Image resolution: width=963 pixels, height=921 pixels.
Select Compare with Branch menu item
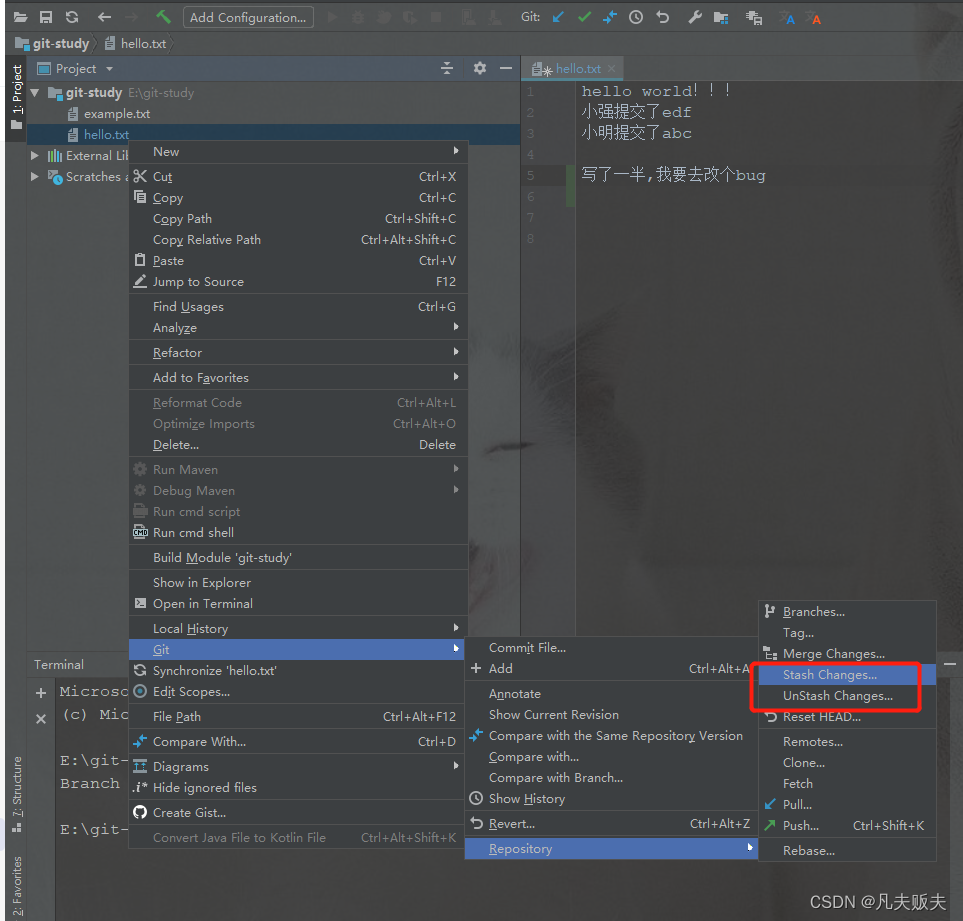[x=611, y=777]
